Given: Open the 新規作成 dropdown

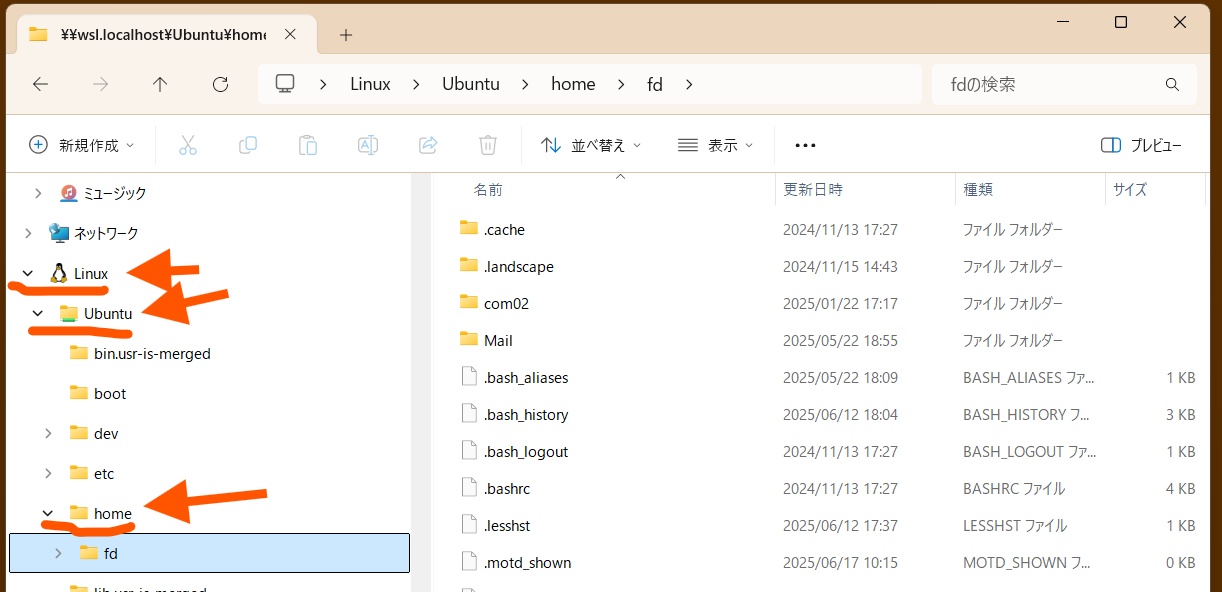Looking at the screenshot, I should pos(82,145).
